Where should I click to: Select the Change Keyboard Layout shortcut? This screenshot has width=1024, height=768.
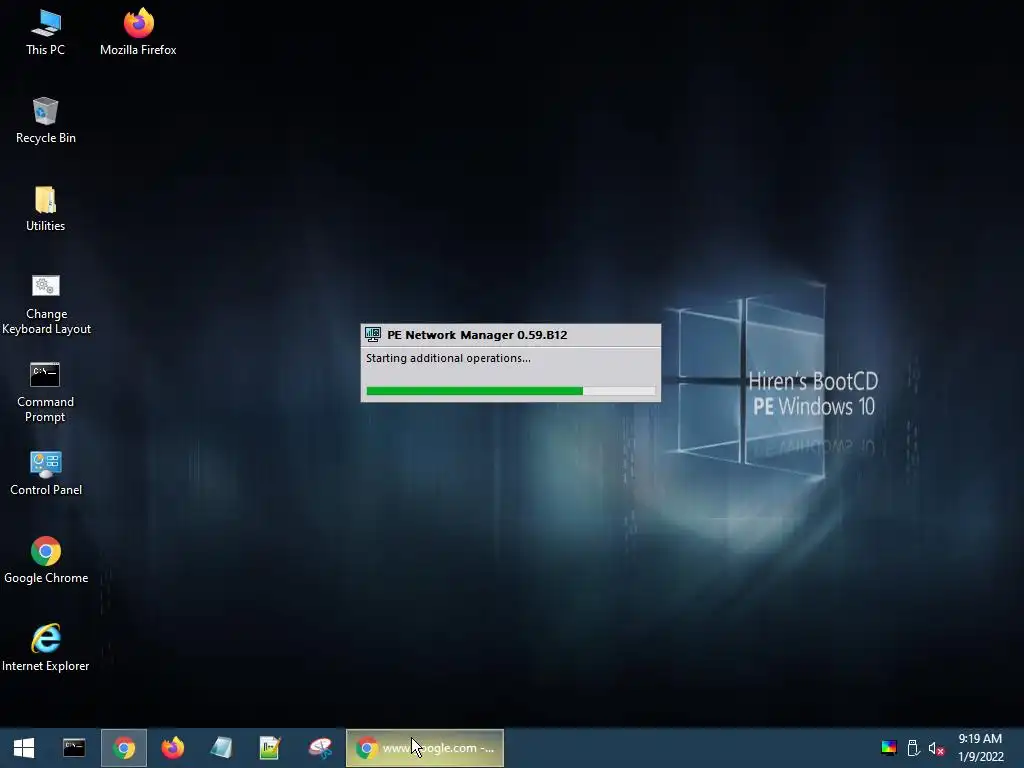click(46, 305)
